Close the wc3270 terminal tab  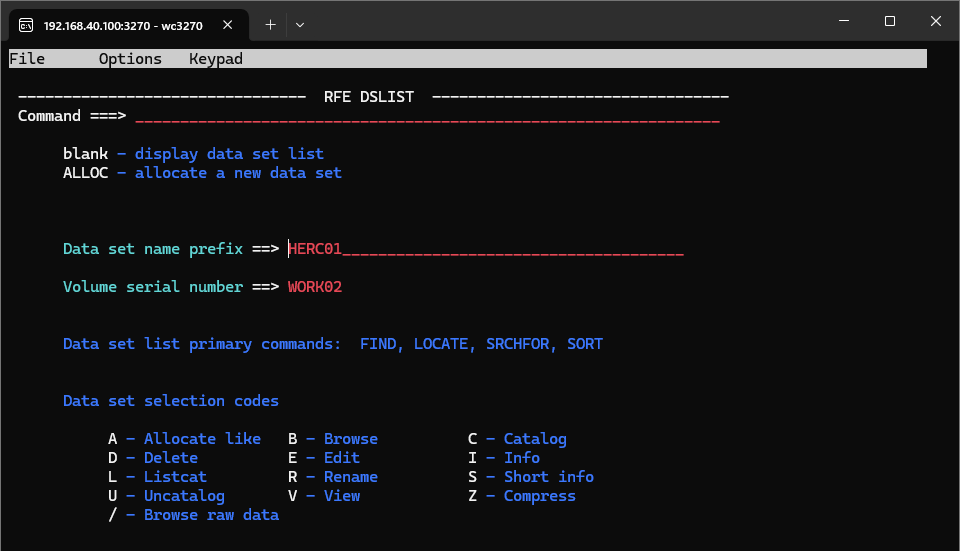pos(228,25)
